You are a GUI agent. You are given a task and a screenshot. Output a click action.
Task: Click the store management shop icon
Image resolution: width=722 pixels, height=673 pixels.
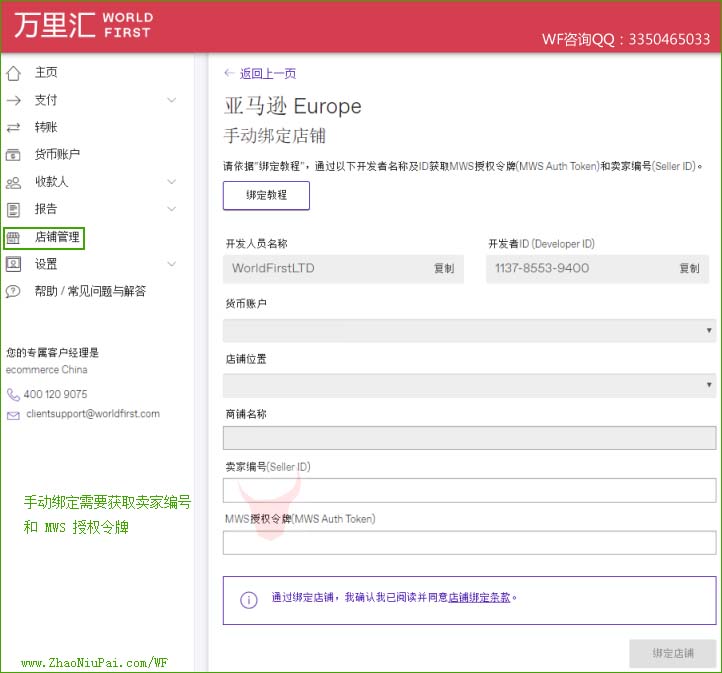[13, 238]
